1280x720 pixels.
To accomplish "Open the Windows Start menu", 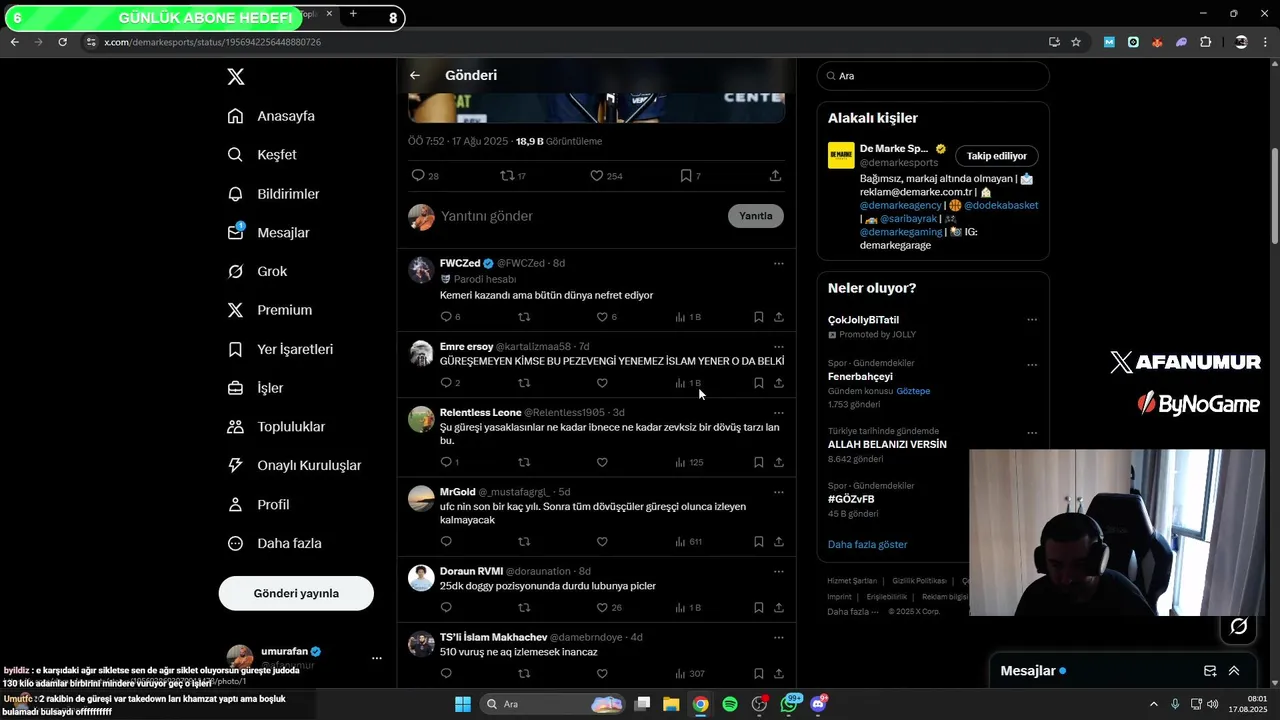I will pos(463,704).
